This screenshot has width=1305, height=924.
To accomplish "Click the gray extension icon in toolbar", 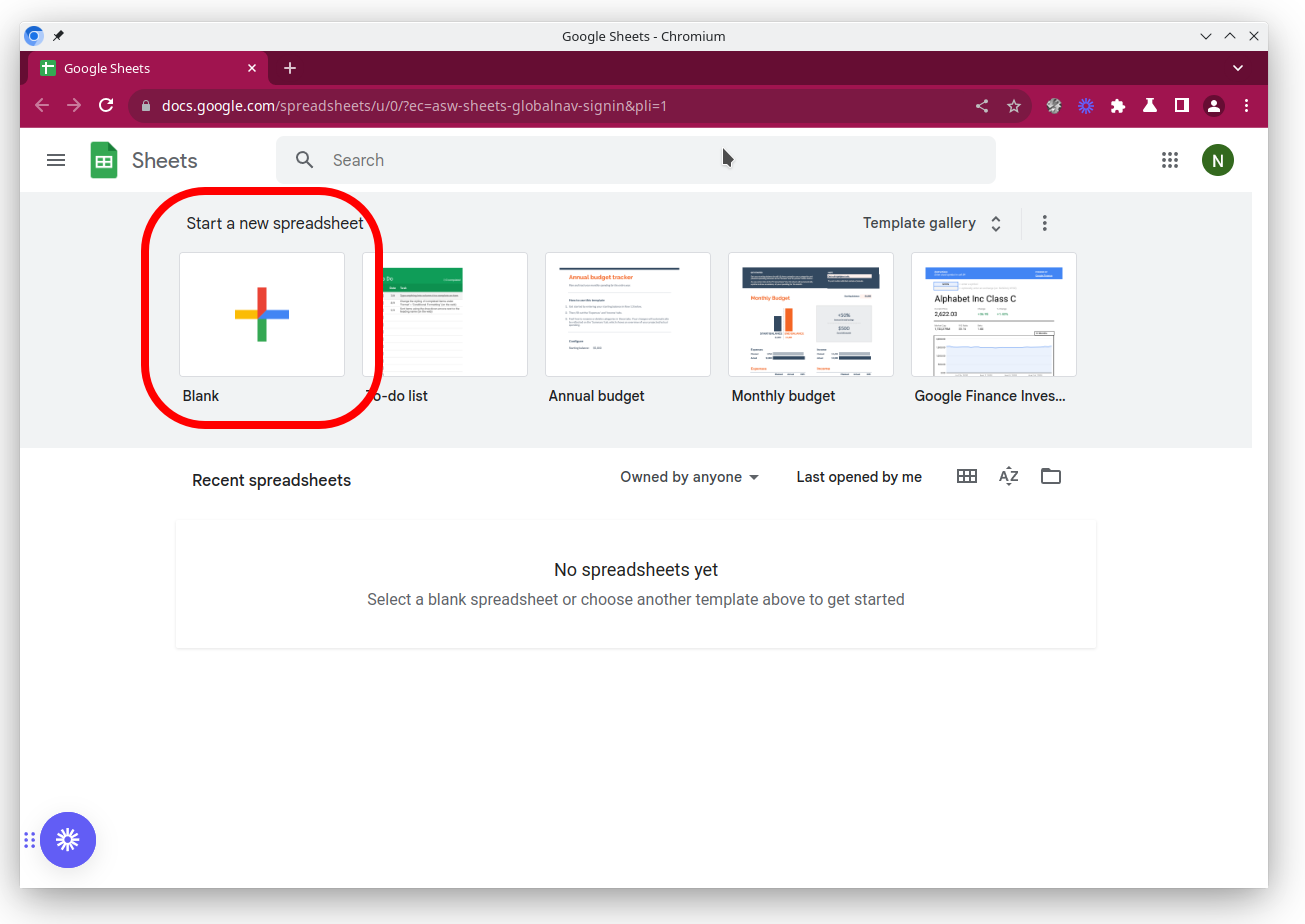I will [1054, 105].
